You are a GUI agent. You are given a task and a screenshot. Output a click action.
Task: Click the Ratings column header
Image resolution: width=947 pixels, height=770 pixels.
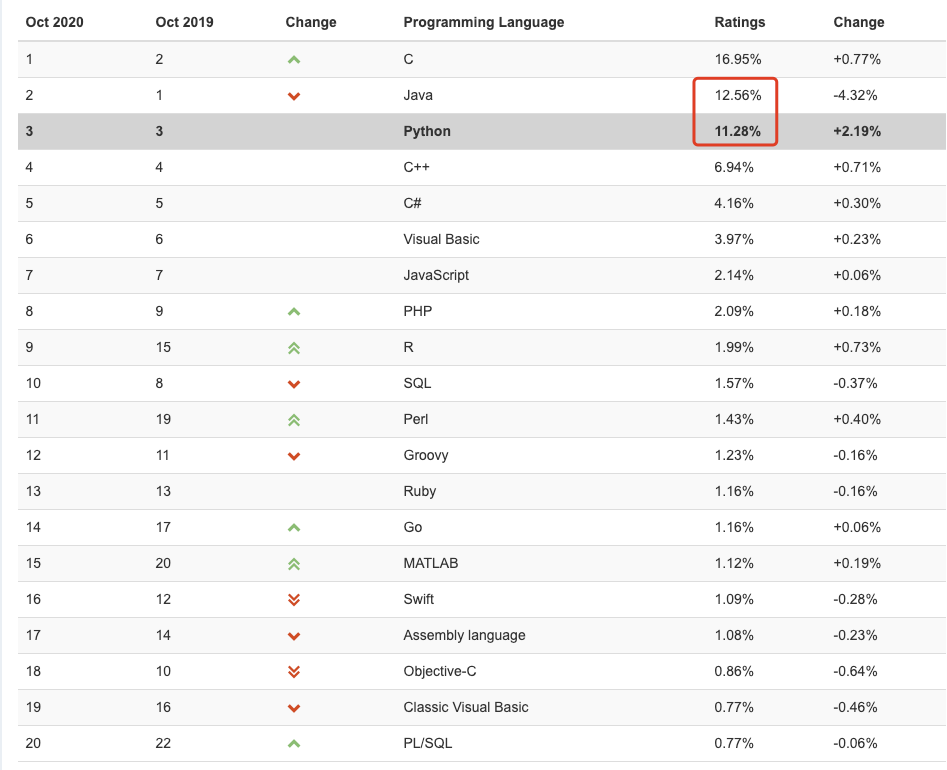(x=740, y=22)
